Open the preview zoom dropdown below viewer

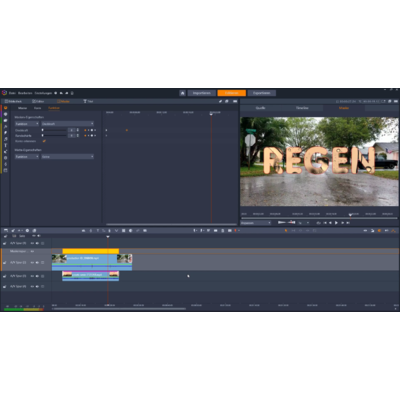(256, 223)
